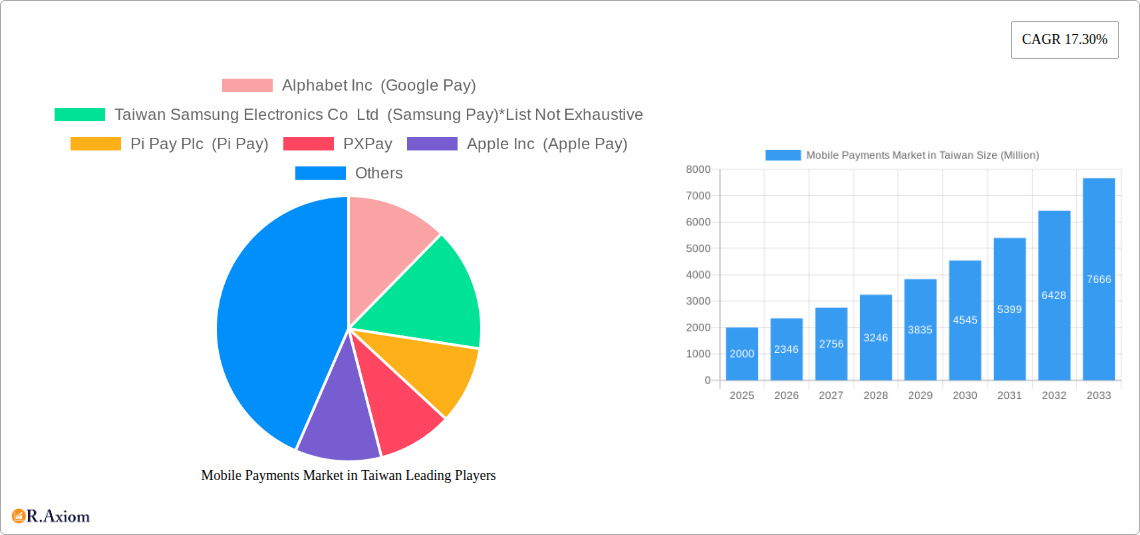Click the 2025 x-axis label
Screen dimensions: 1140x535
tap(742, 395)
